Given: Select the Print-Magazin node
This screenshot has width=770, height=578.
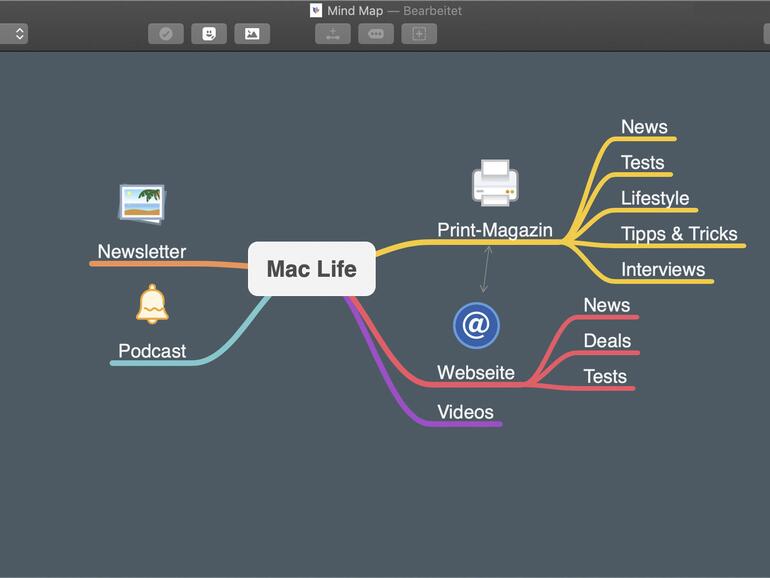Looking at the screenshot, I should [495, 230].
